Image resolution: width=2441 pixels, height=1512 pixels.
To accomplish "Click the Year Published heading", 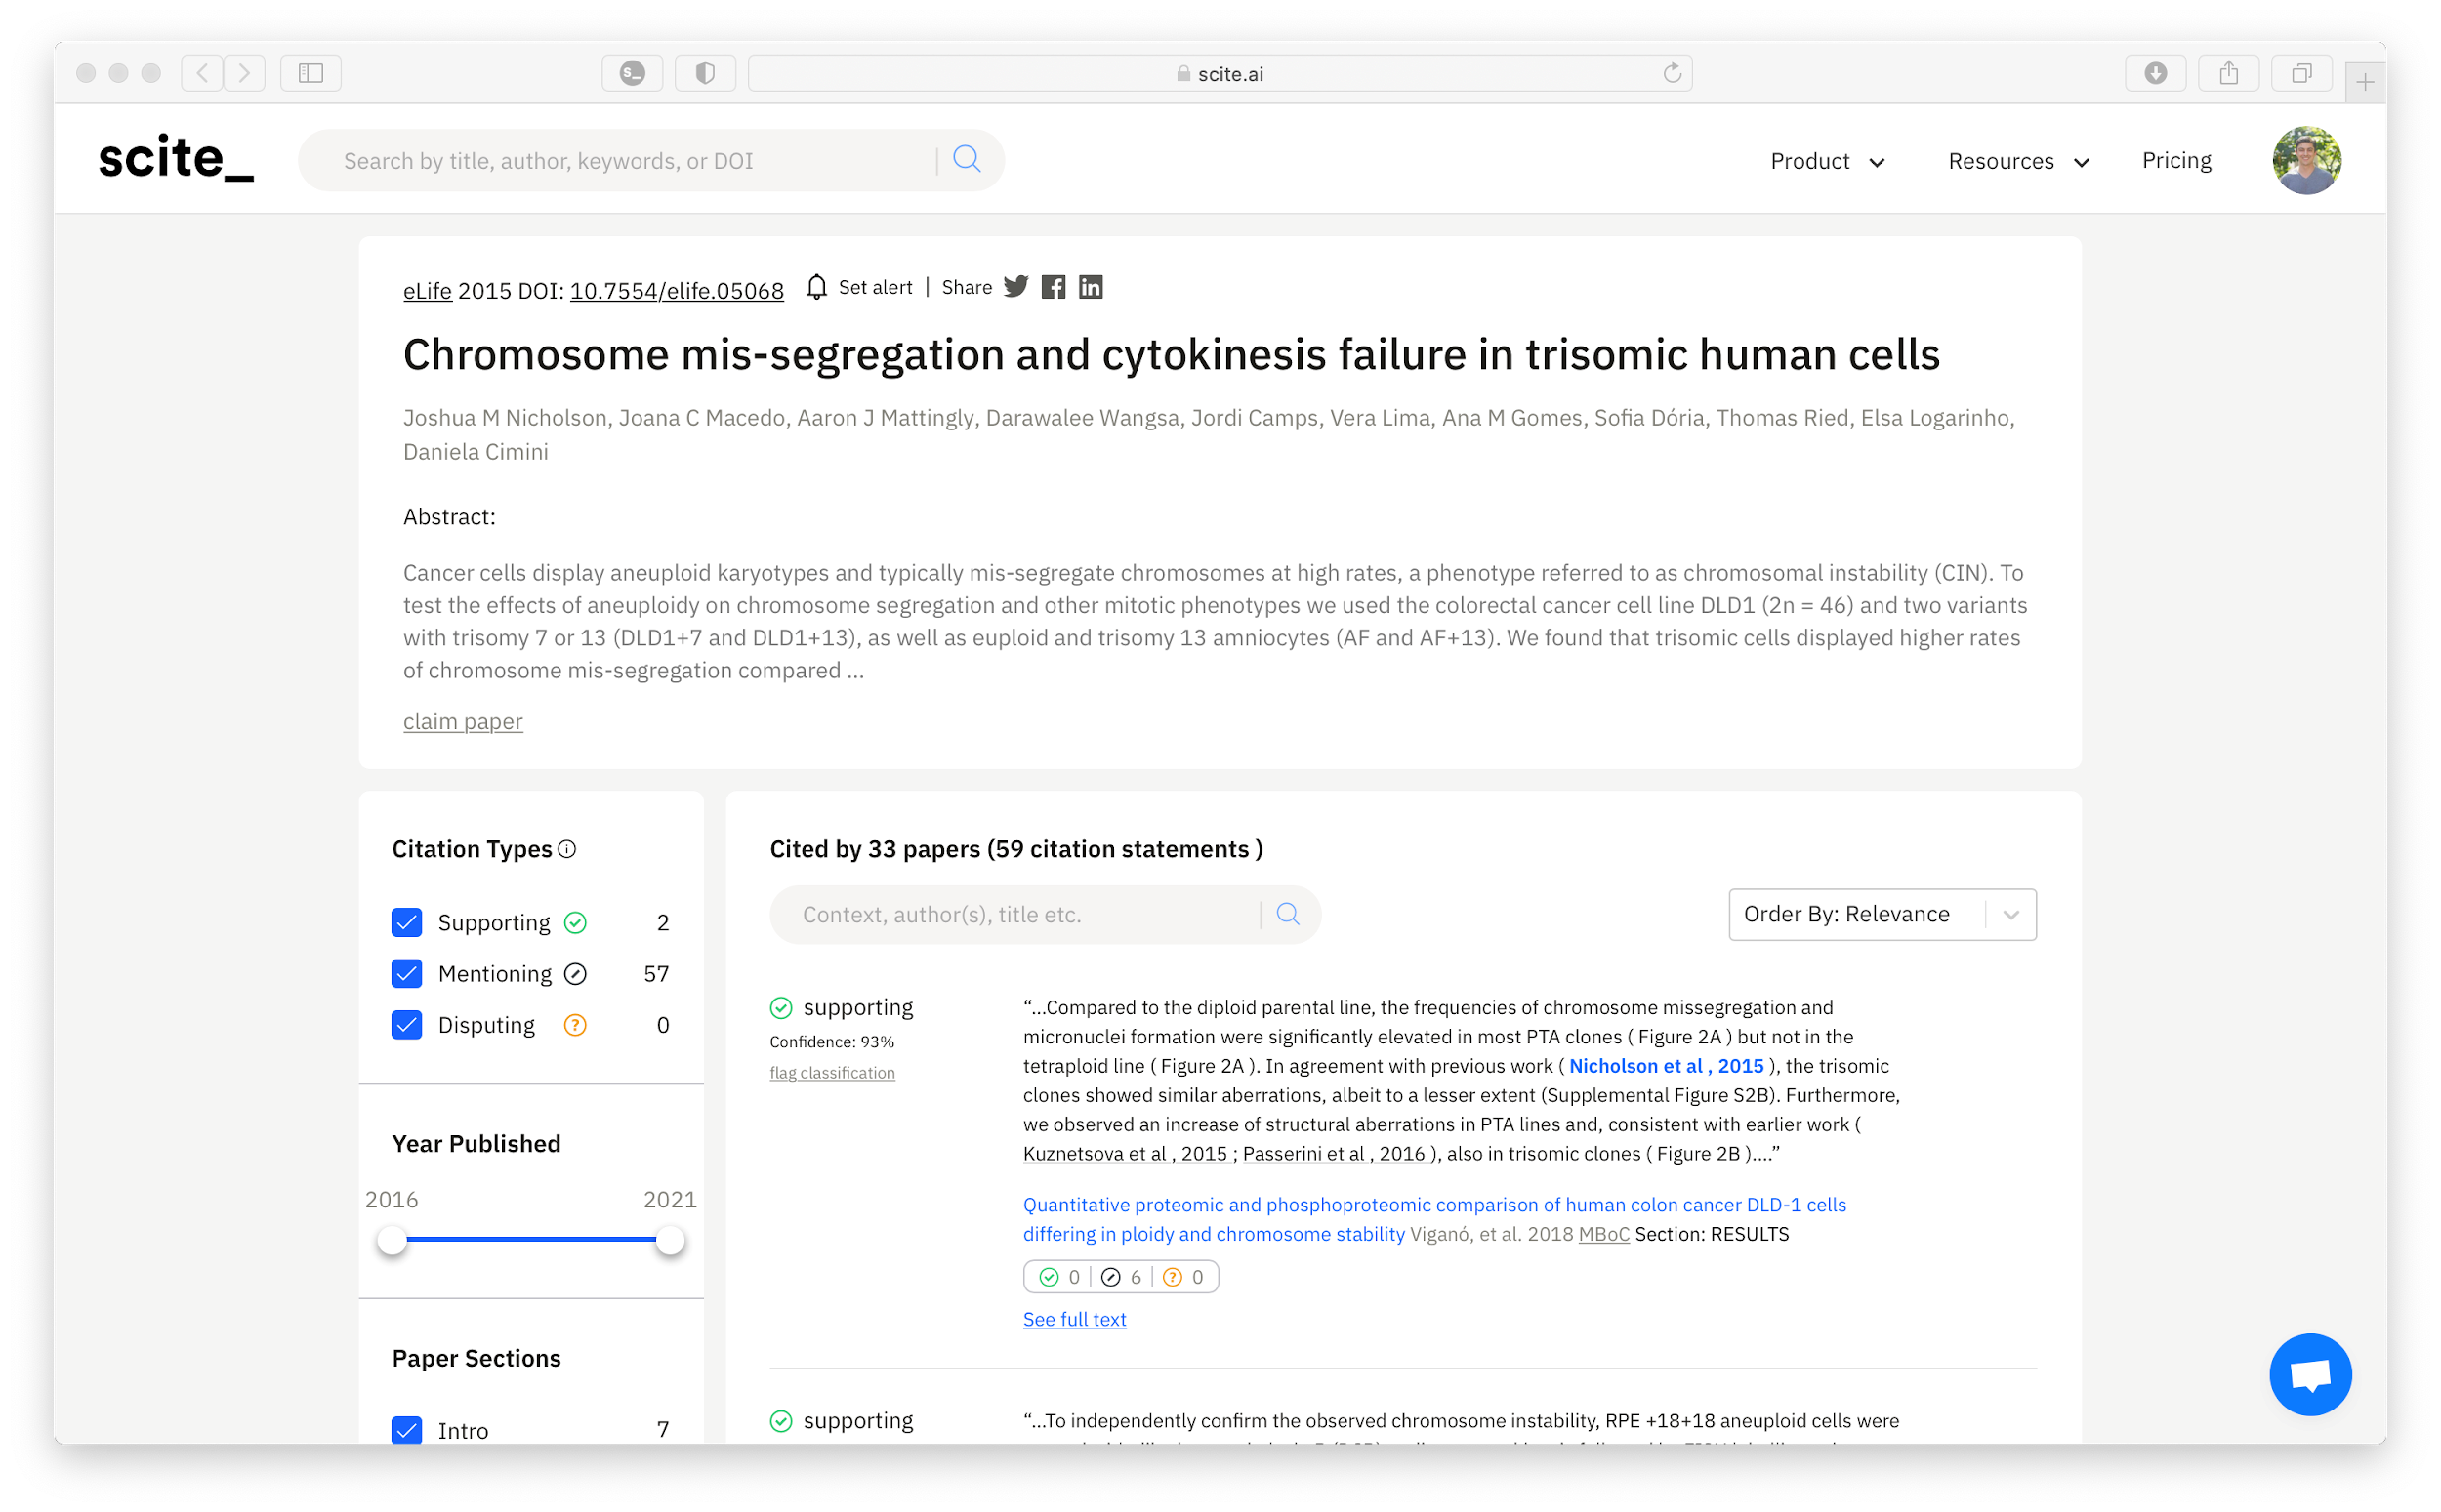I will coord(476,1143).
